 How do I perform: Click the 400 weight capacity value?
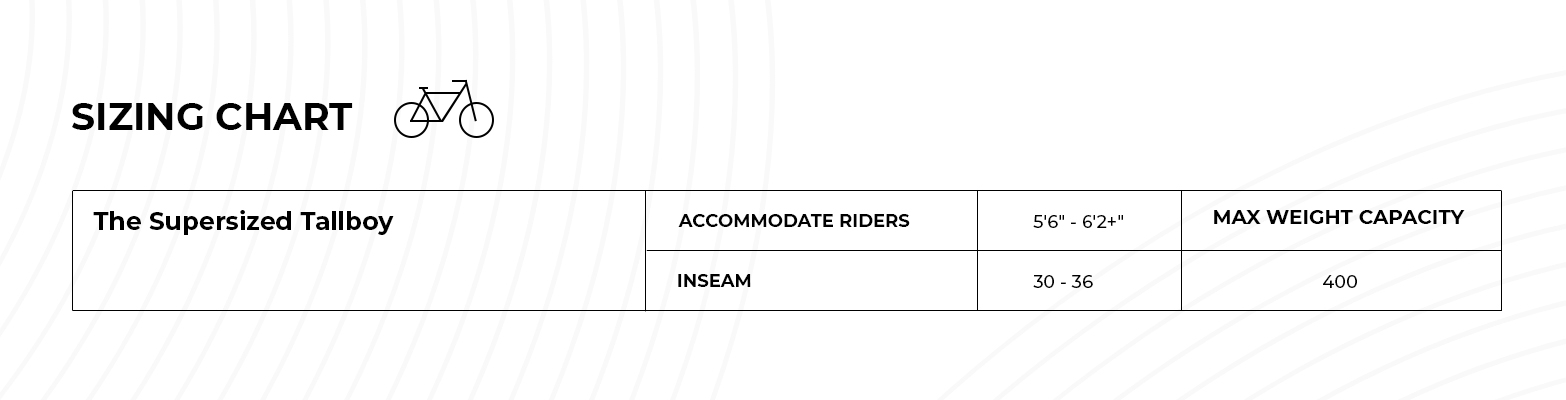1340,282
